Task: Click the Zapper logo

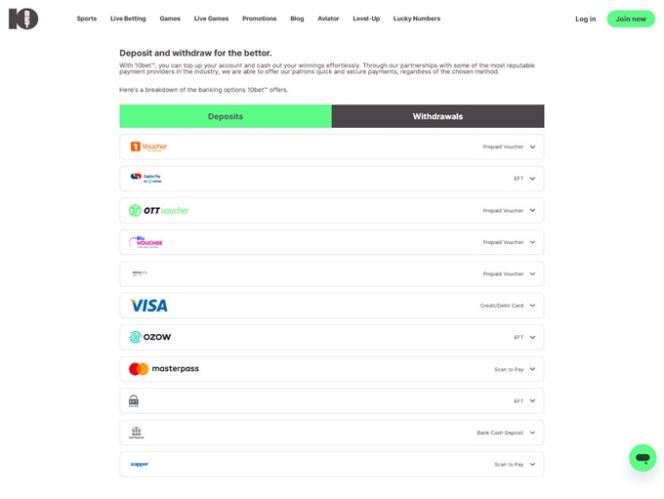Action: pyautogui.click(x=139, y=464)
